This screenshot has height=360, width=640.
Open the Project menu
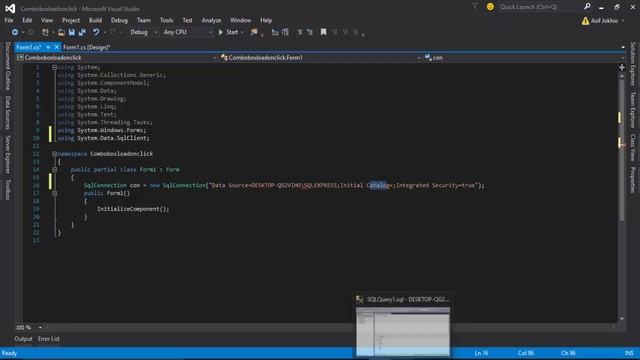(x=71, y=20)
